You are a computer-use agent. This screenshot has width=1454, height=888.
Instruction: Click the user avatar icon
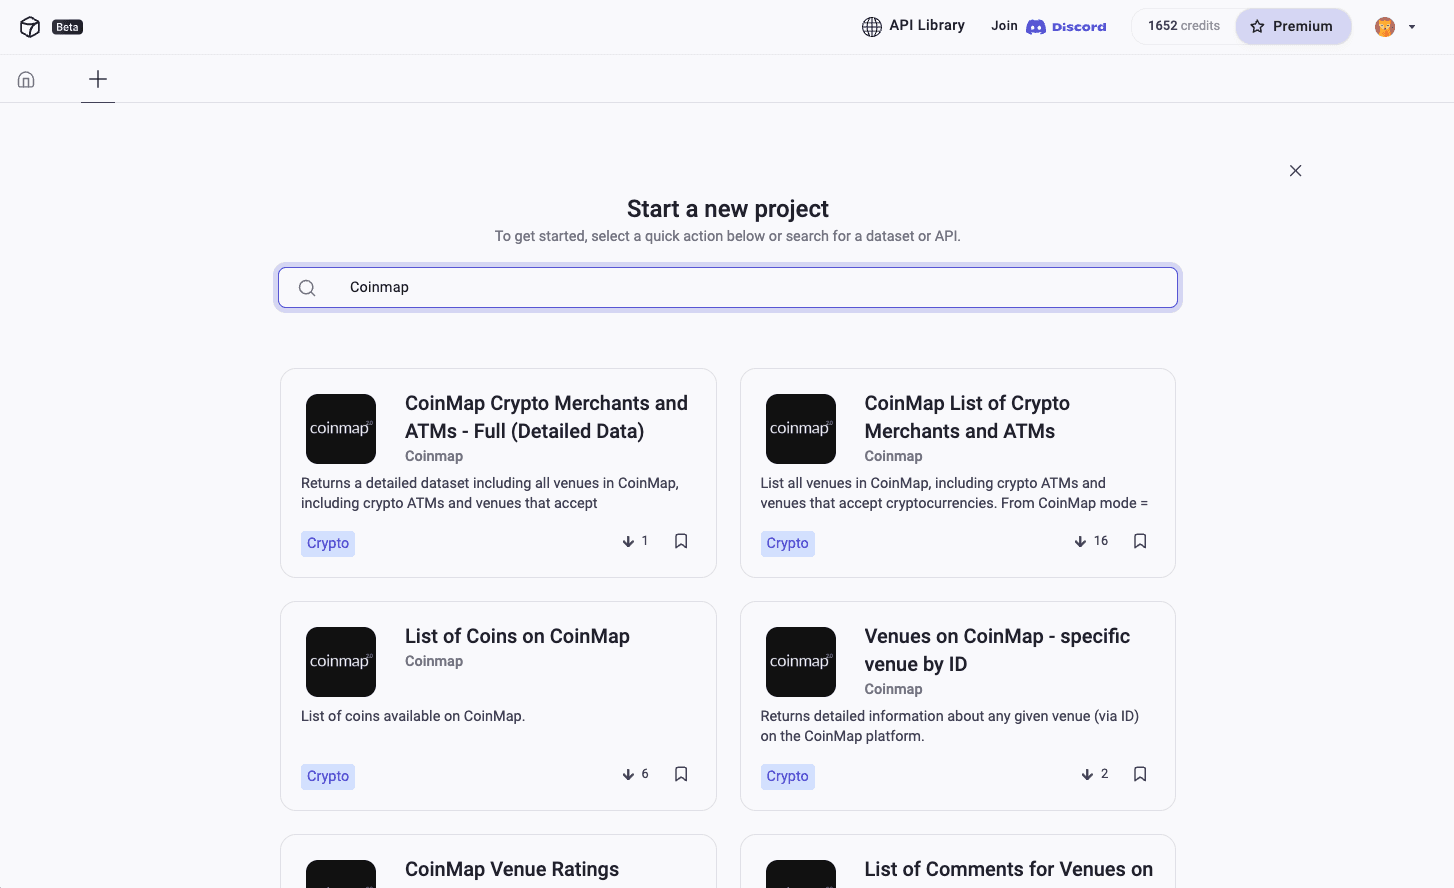[1385, 27]
